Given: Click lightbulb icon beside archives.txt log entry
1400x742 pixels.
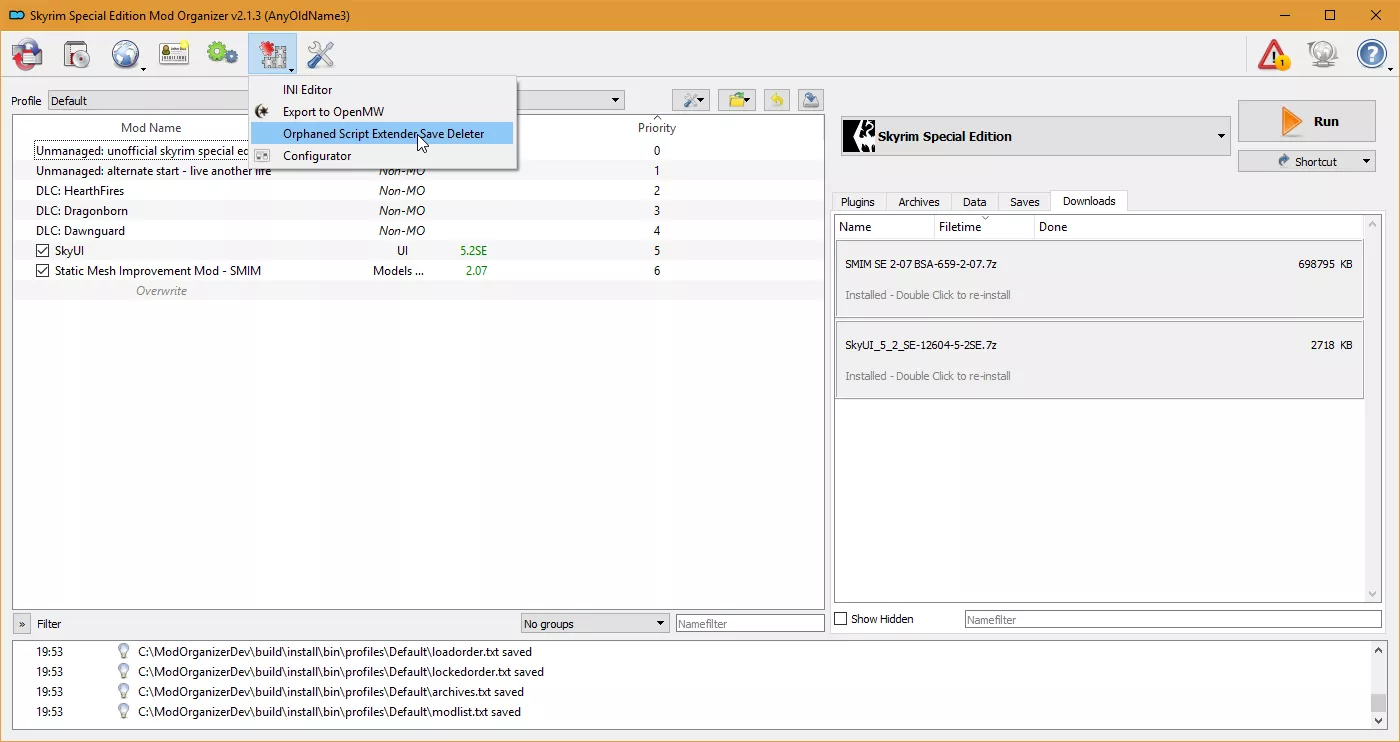Looking at the screenshot, I should pos(124,692).
